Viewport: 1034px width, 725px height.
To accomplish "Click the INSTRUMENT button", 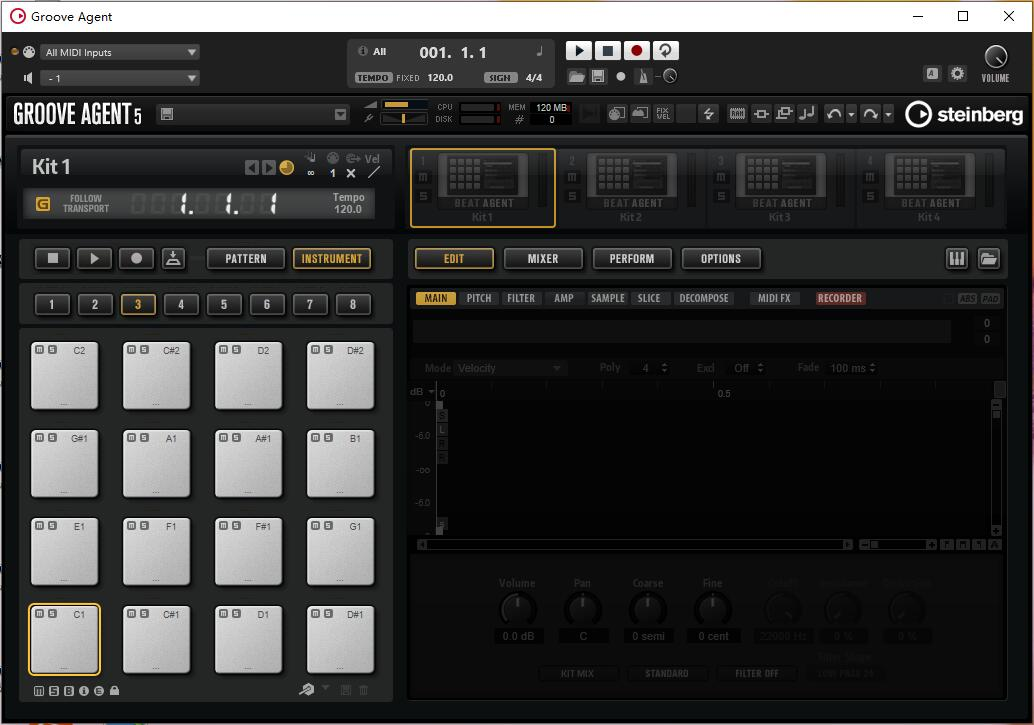I will tap(331, 258).
